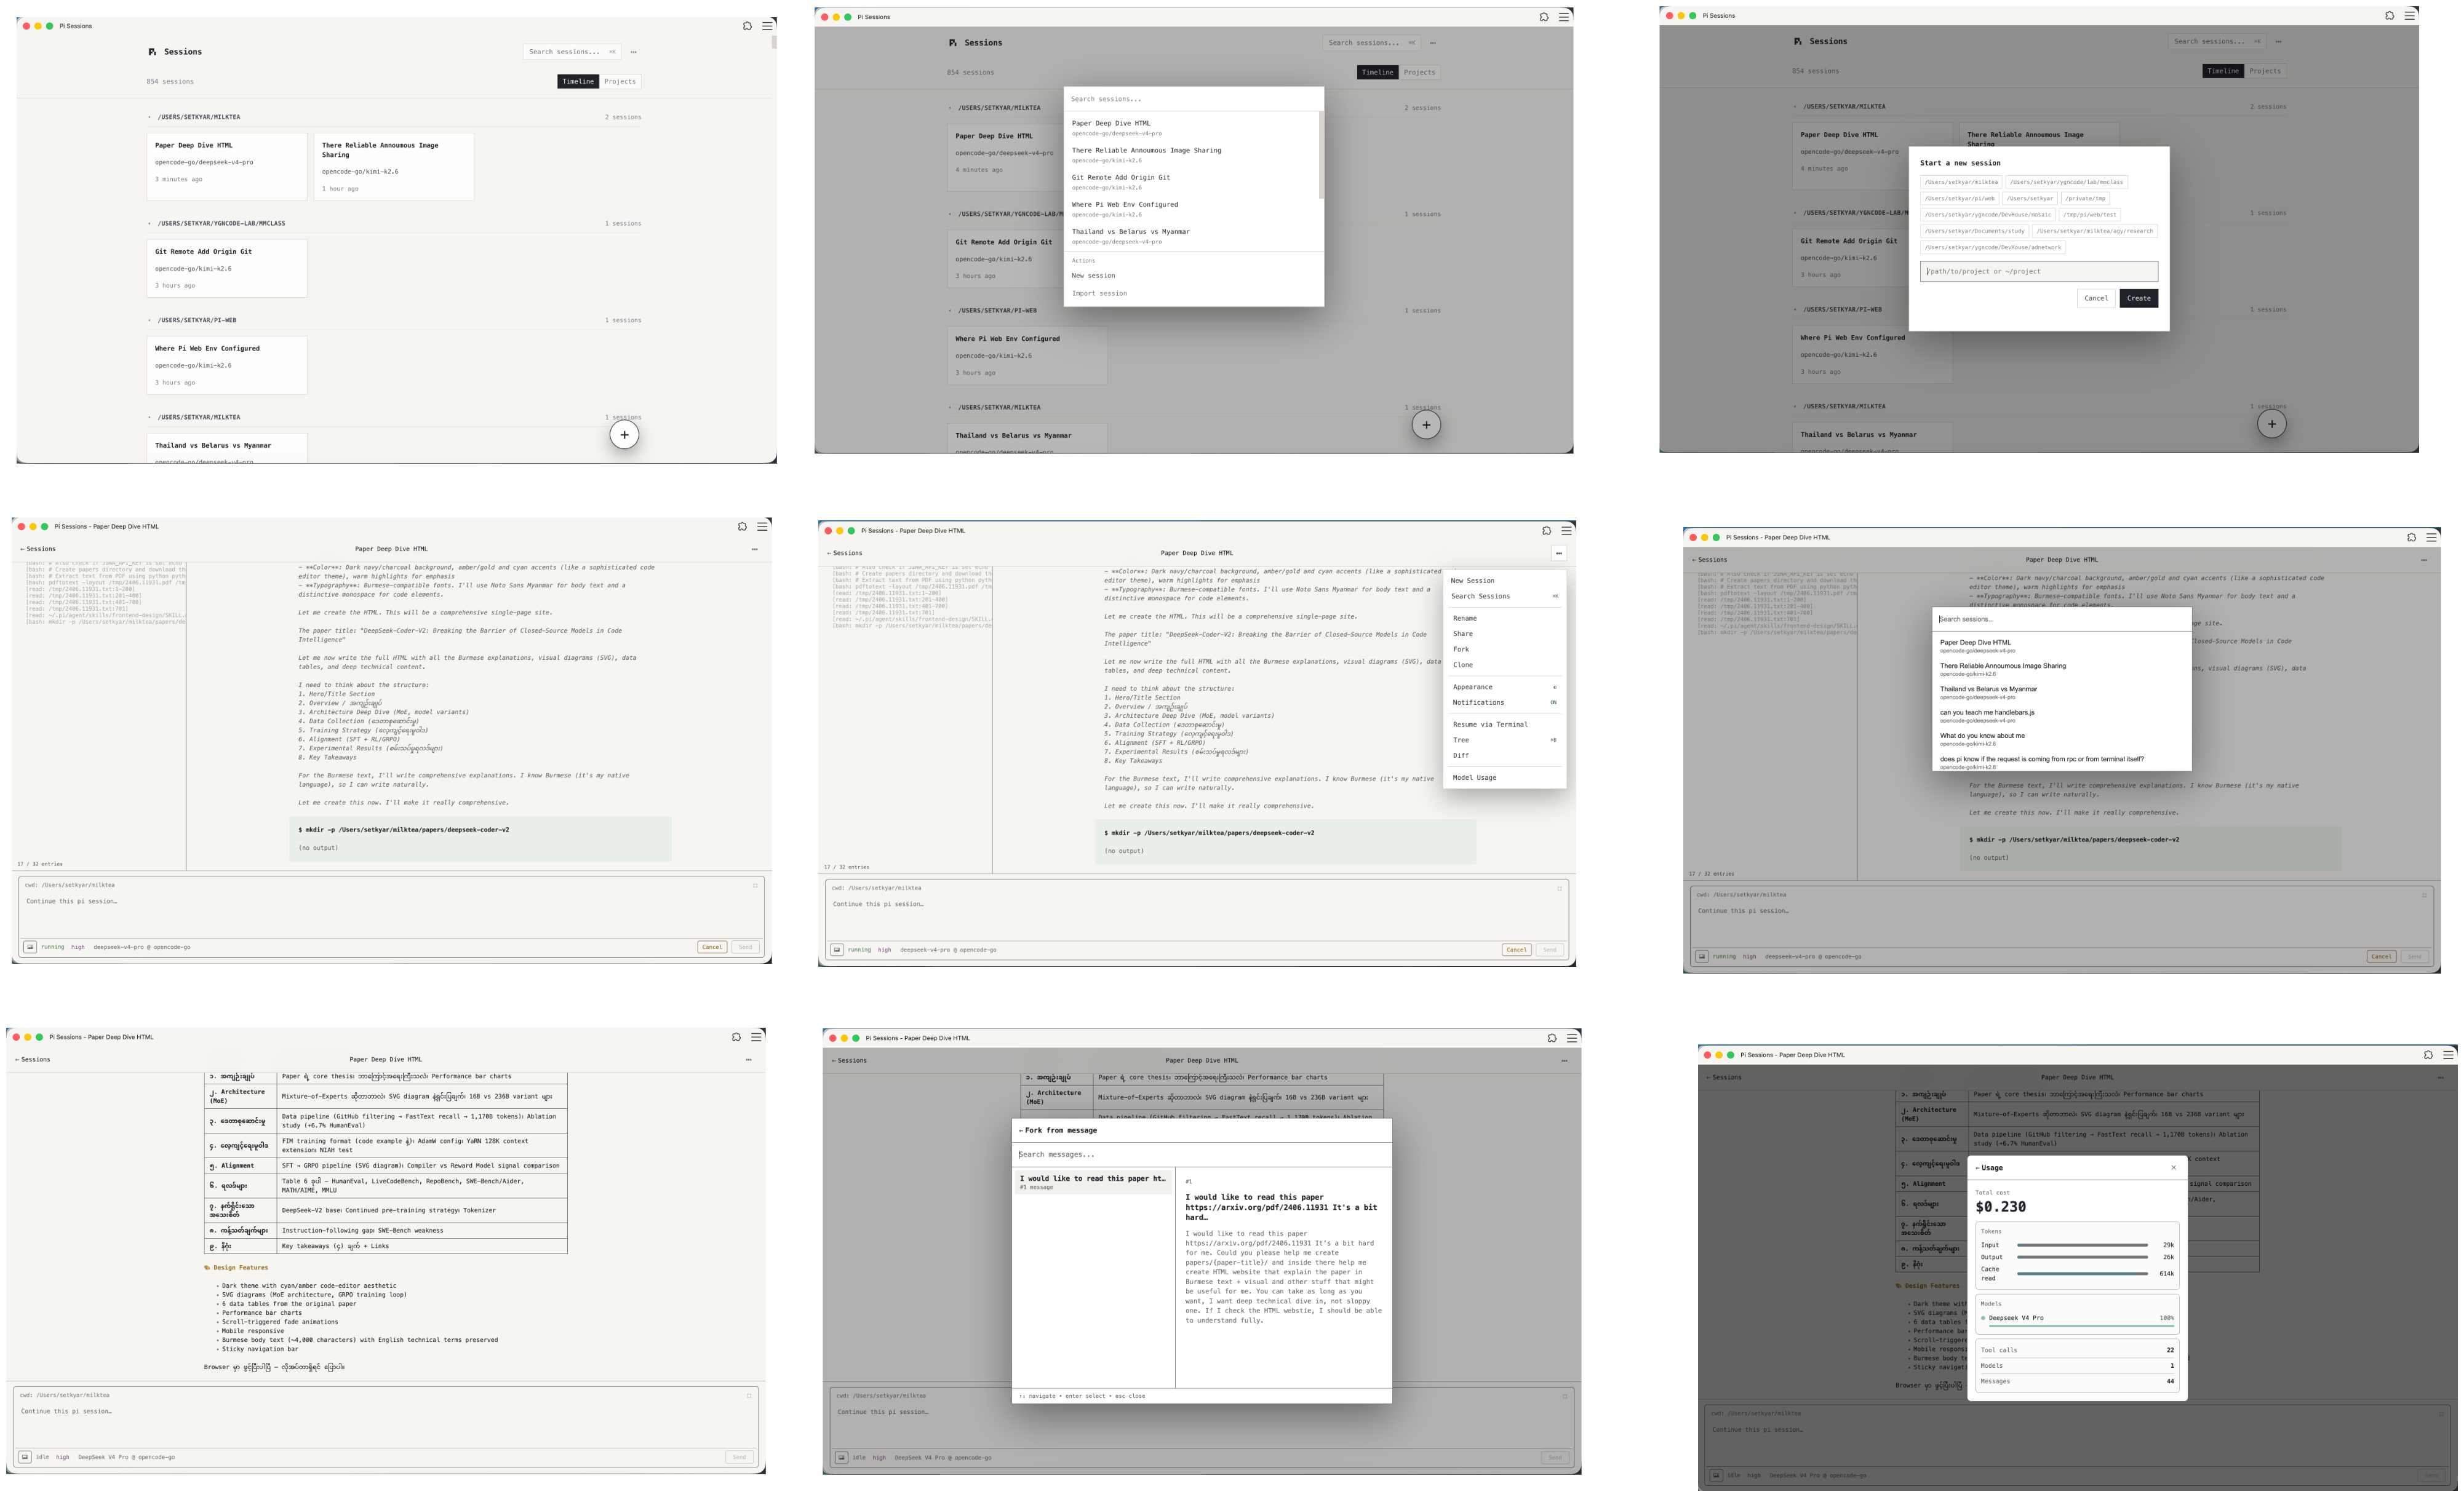Screen dimensions: 2464x1497
Task: Open hamburger menu in undimmed sessions list window
Action: (x=767, y=26)
